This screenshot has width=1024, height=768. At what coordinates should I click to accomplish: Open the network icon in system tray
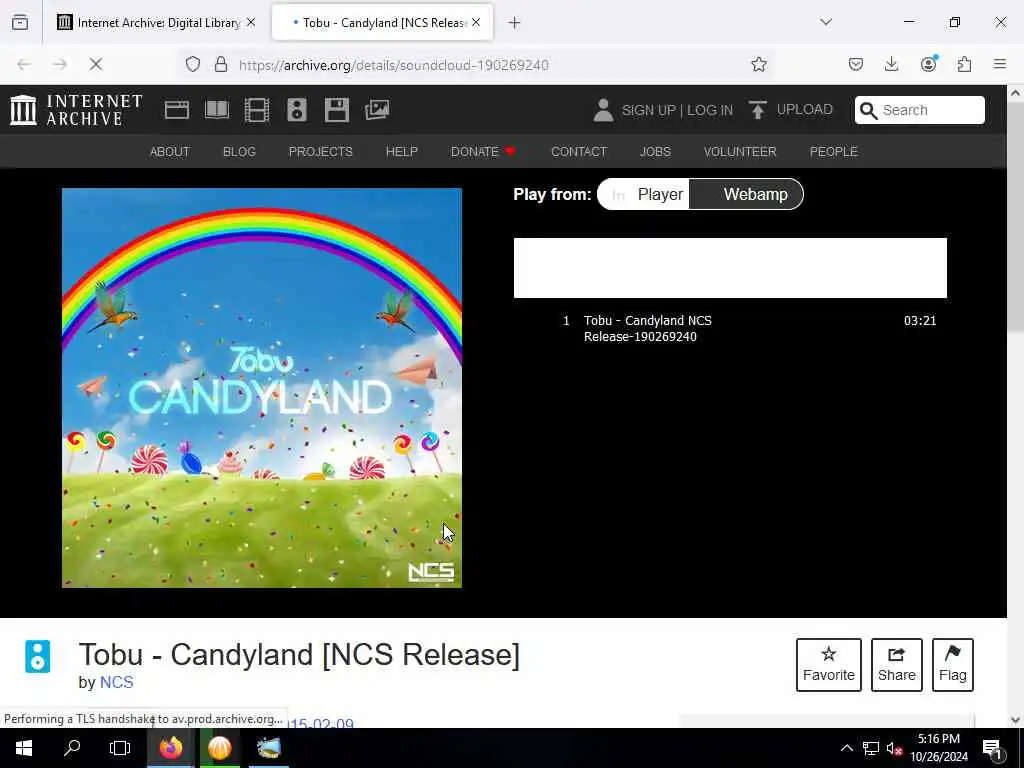(x=871, y=748)
